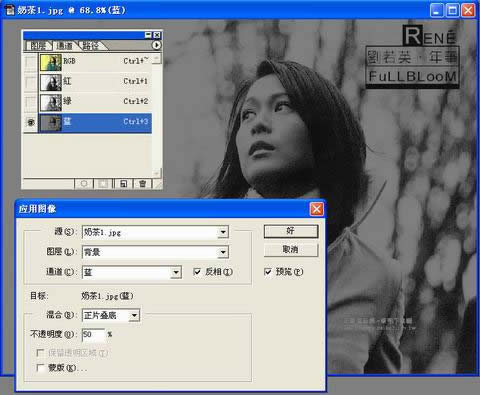Open channels panel flyout menu arrow
Screen dimensions: 480x395
(156, 45)
